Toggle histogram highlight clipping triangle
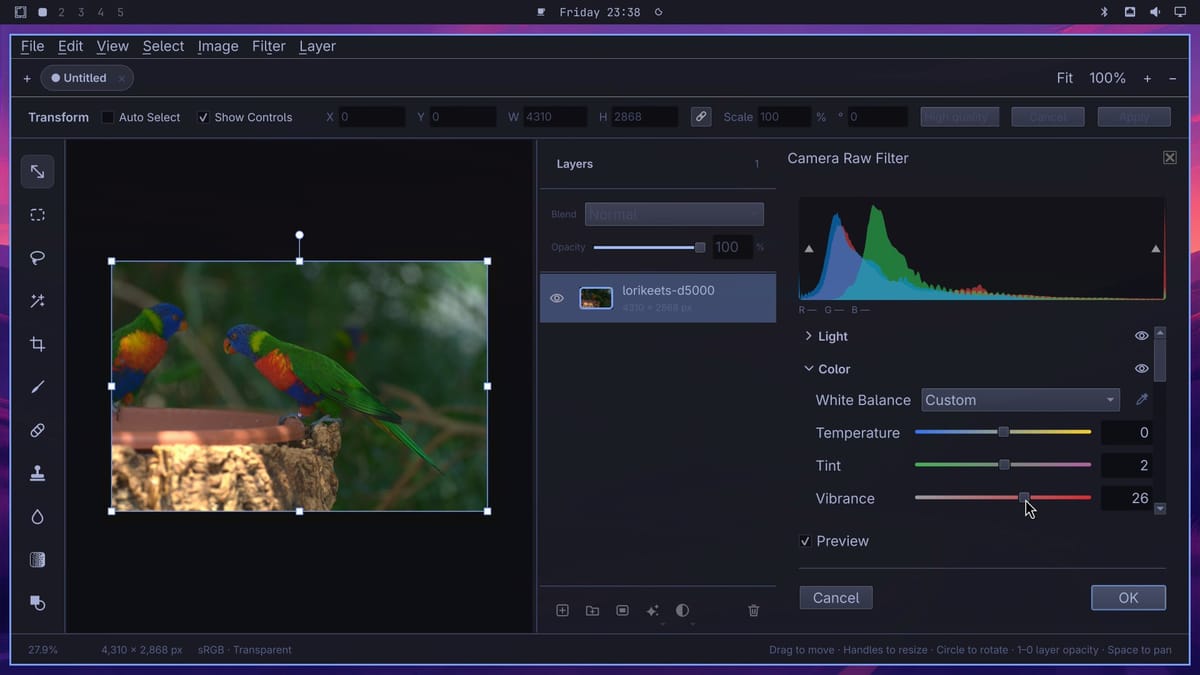The height and width of the screenshot is (675, 1200). click(x=1156, y=249)
